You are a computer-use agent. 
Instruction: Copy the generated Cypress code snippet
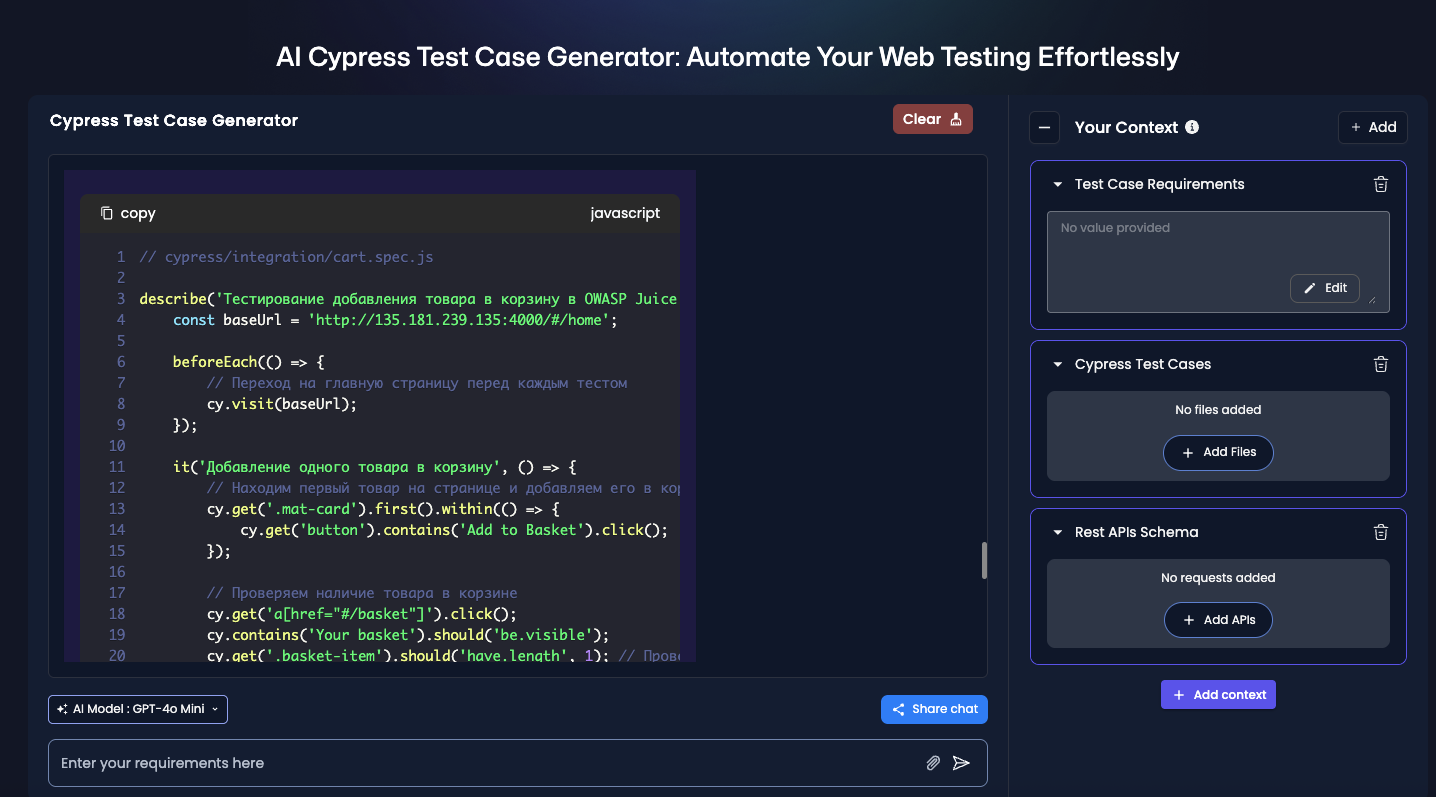pyautogui.click(x=127, y=212)
